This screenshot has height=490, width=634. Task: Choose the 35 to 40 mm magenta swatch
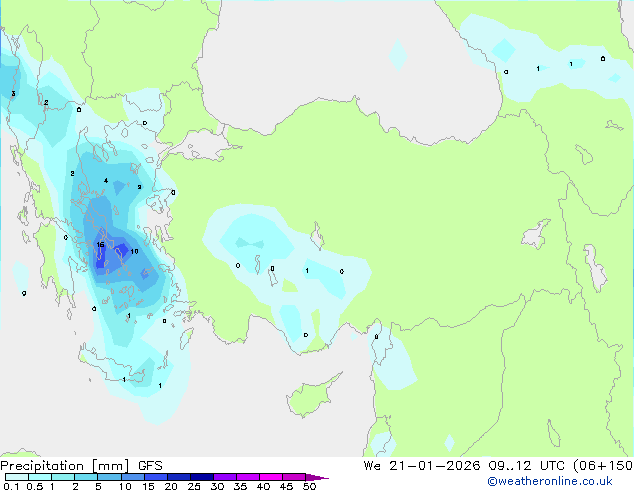(x=247, y=477)
